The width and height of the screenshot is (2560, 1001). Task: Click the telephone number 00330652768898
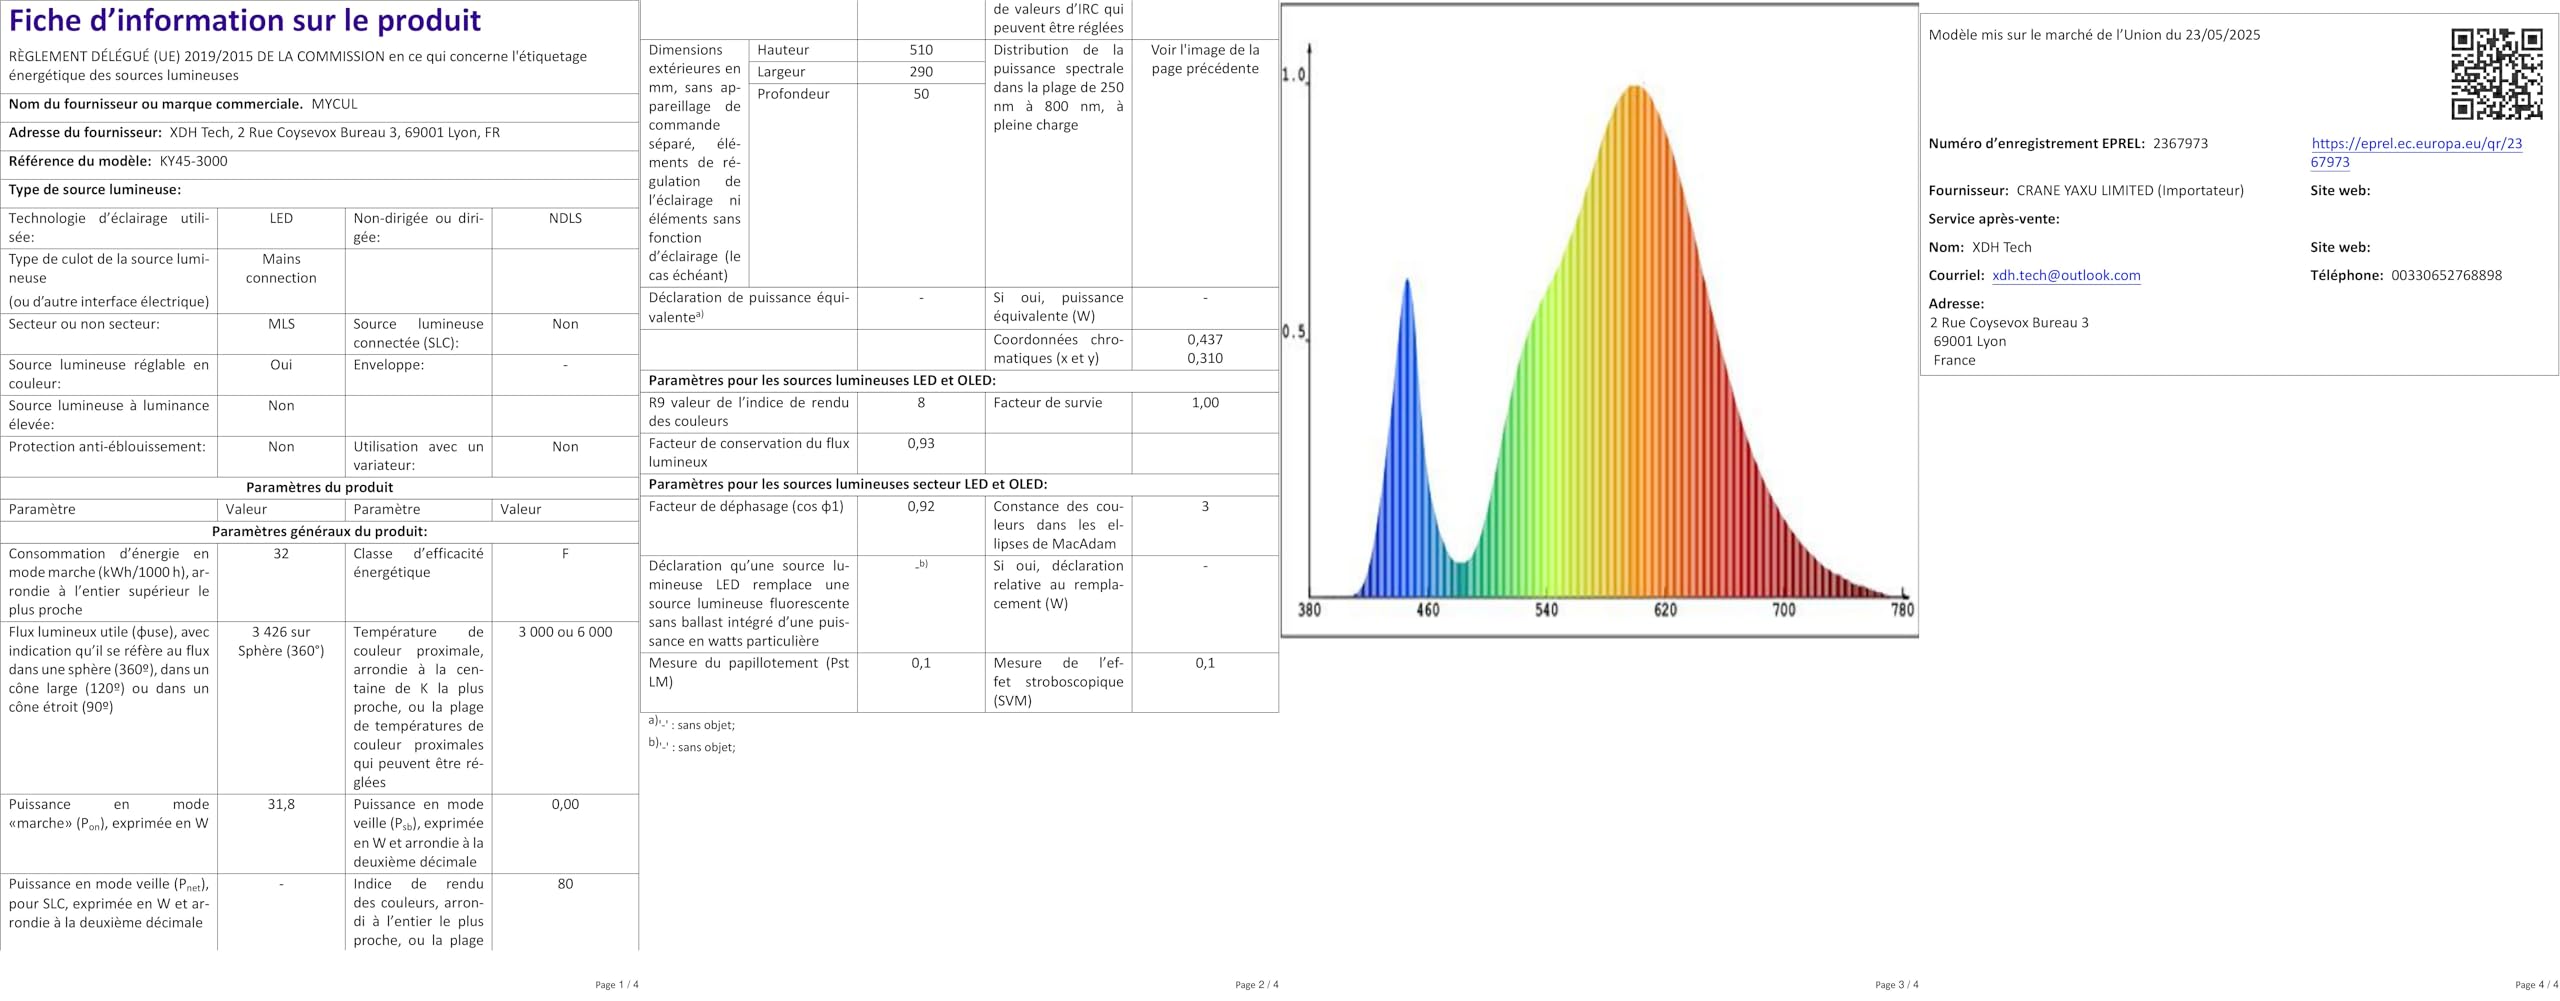[2446, 275]
